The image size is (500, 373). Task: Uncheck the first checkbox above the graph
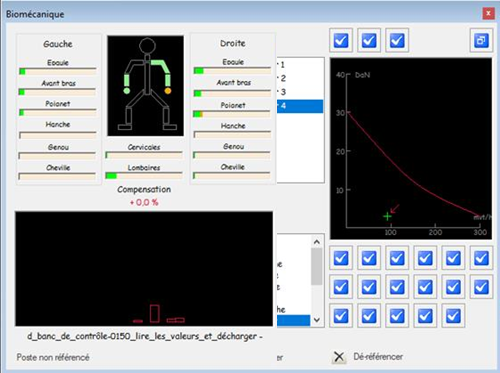pos(341,40)
